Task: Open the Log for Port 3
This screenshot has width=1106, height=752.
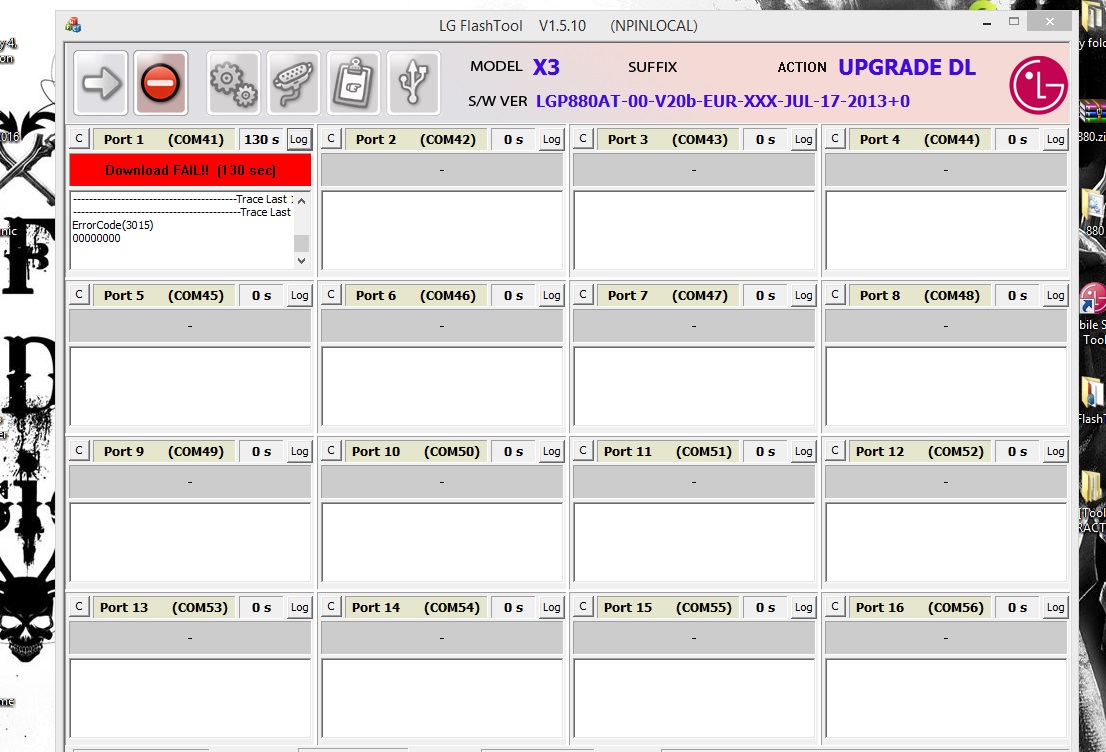Action: (803, 140)
